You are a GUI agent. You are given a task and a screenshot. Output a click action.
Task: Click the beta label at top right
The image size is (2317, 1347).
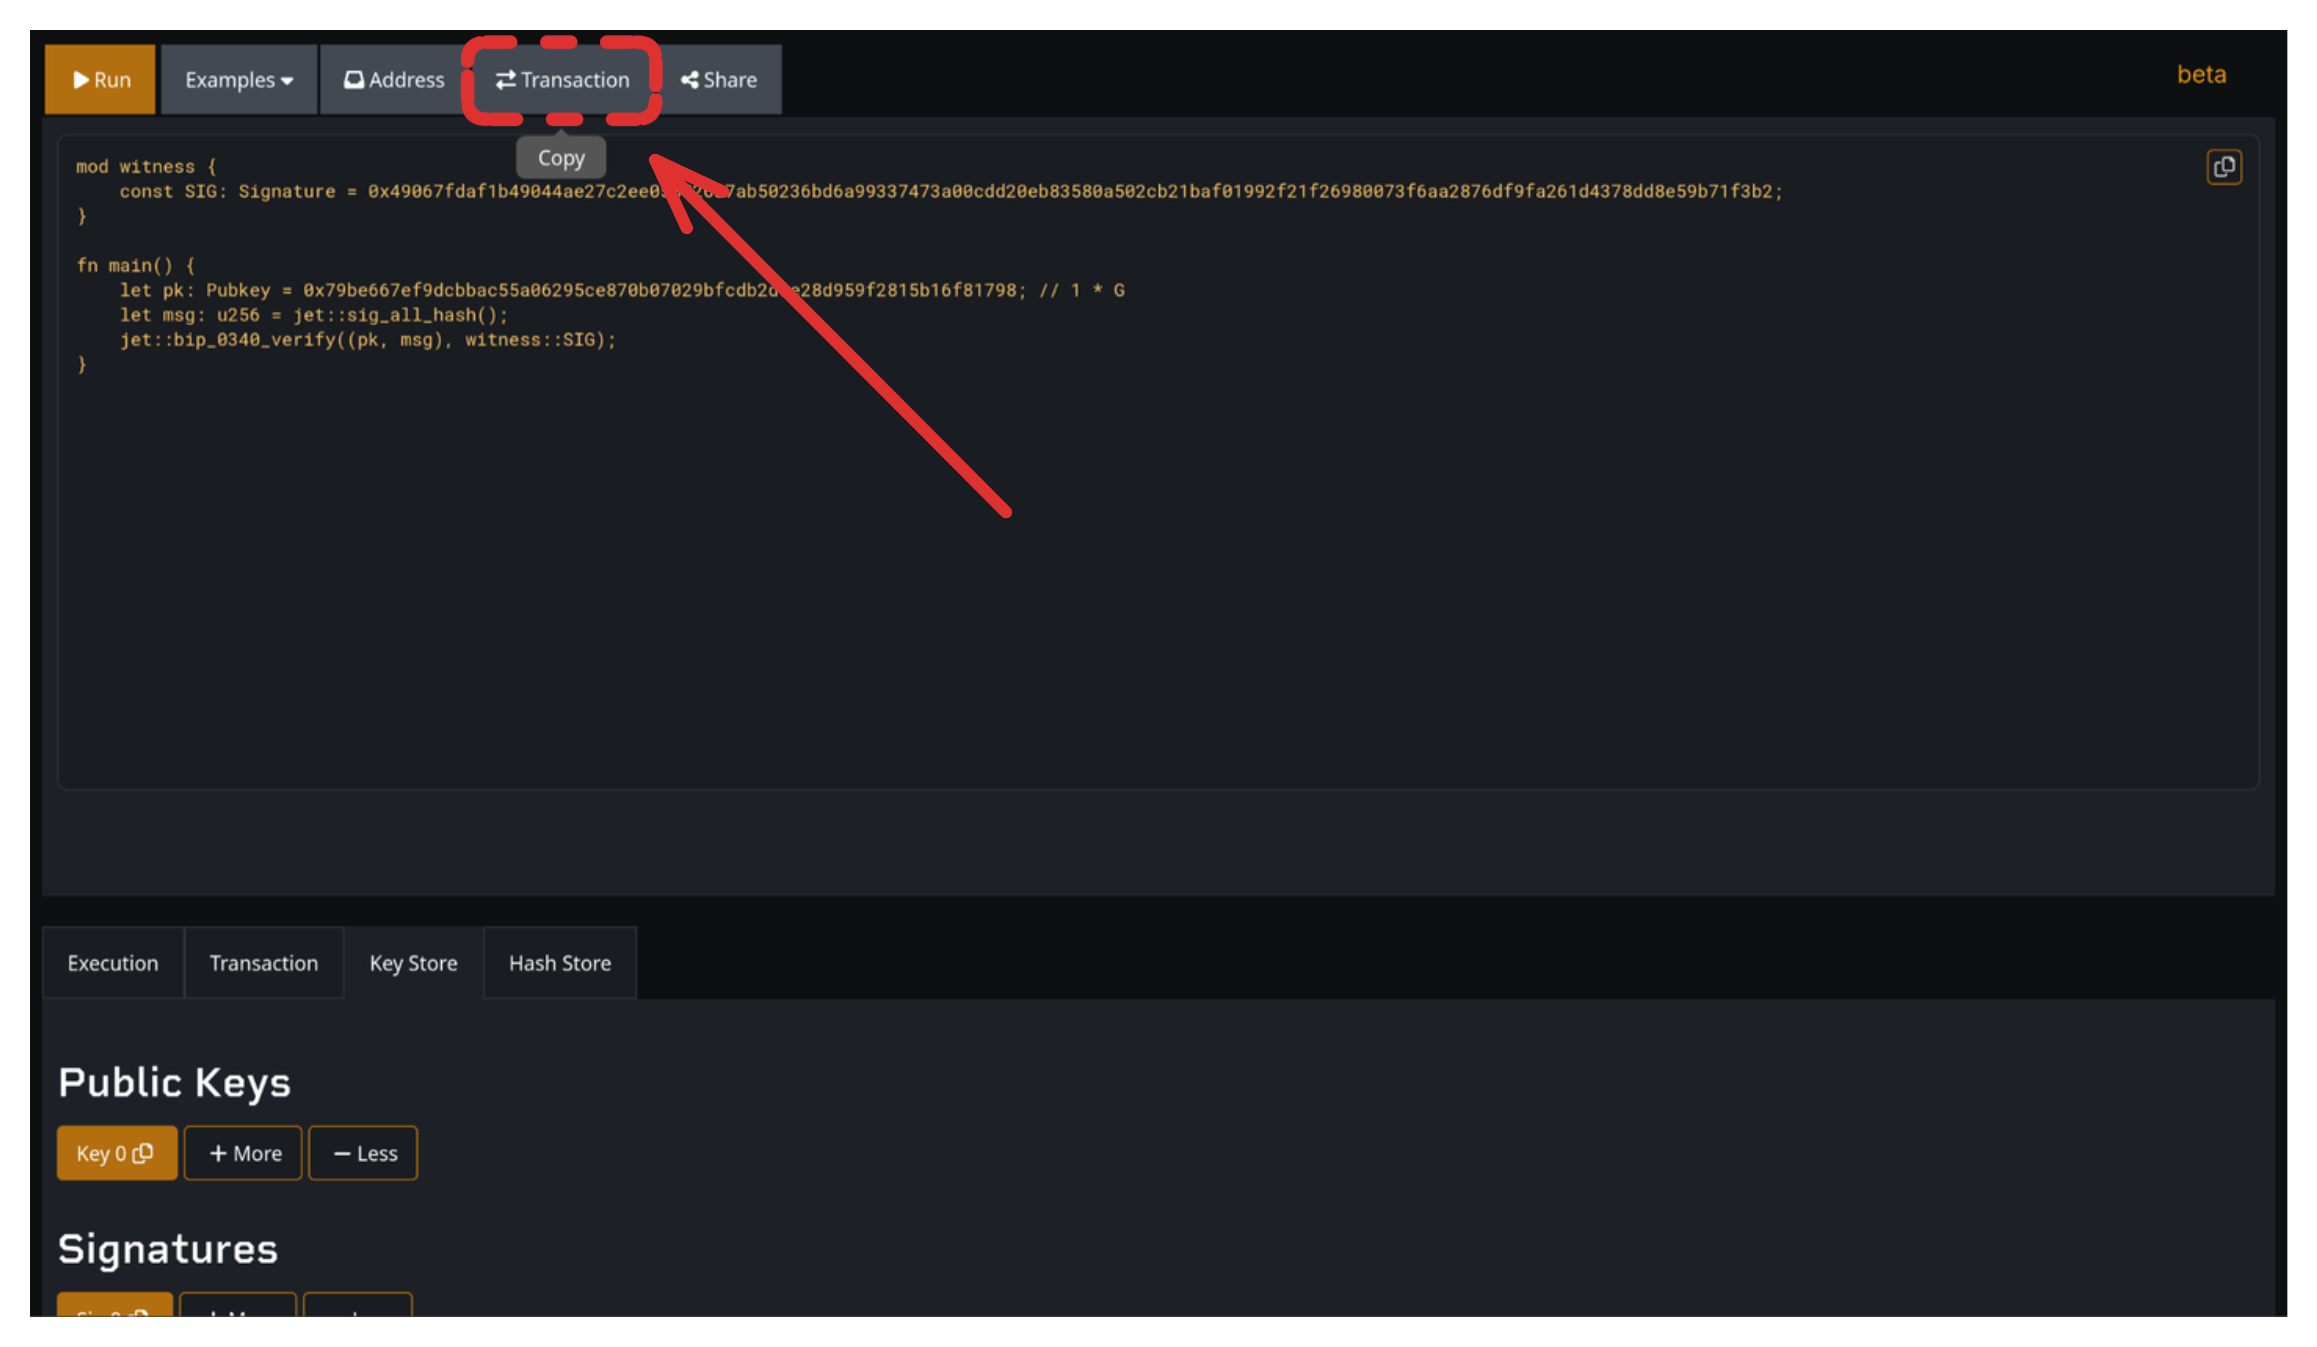click(x=2201, y=75)
